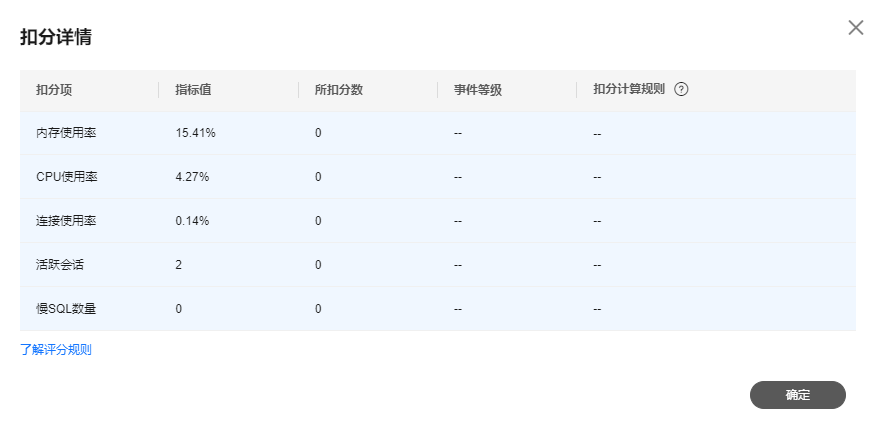Click the 事件等级 column header

478,89
